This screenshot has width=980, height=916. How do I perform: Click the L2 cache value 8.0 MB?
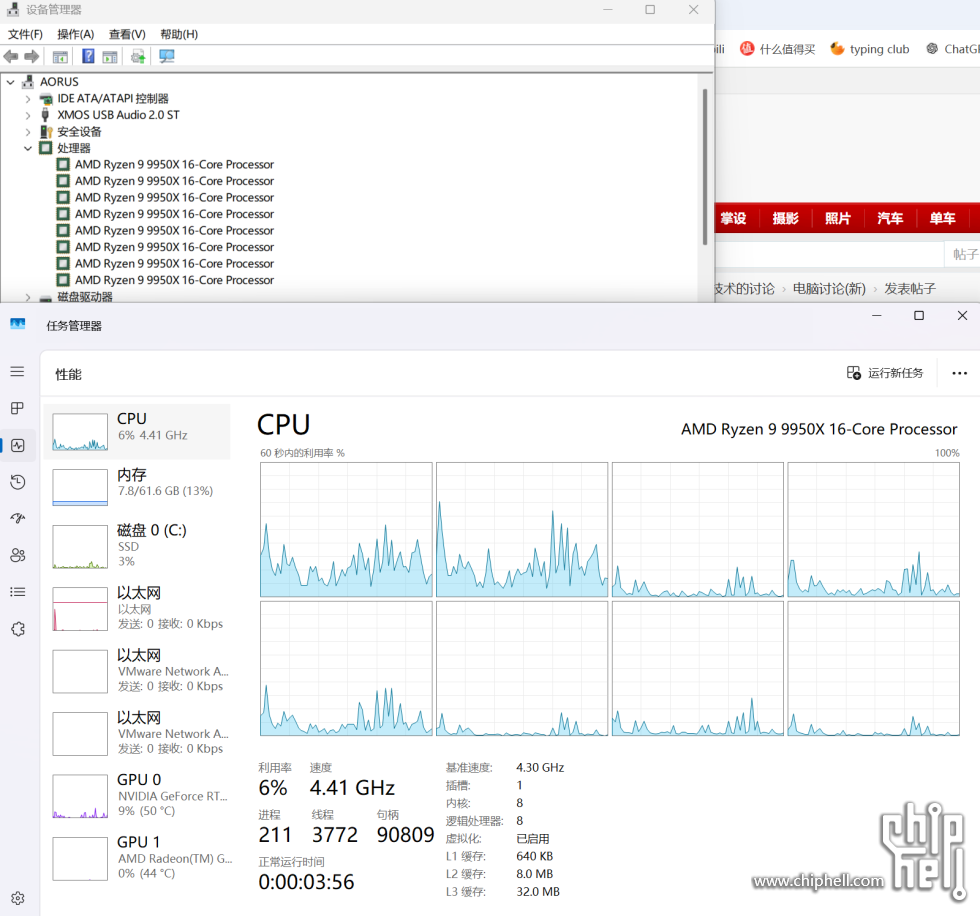(x=534, y=874)
